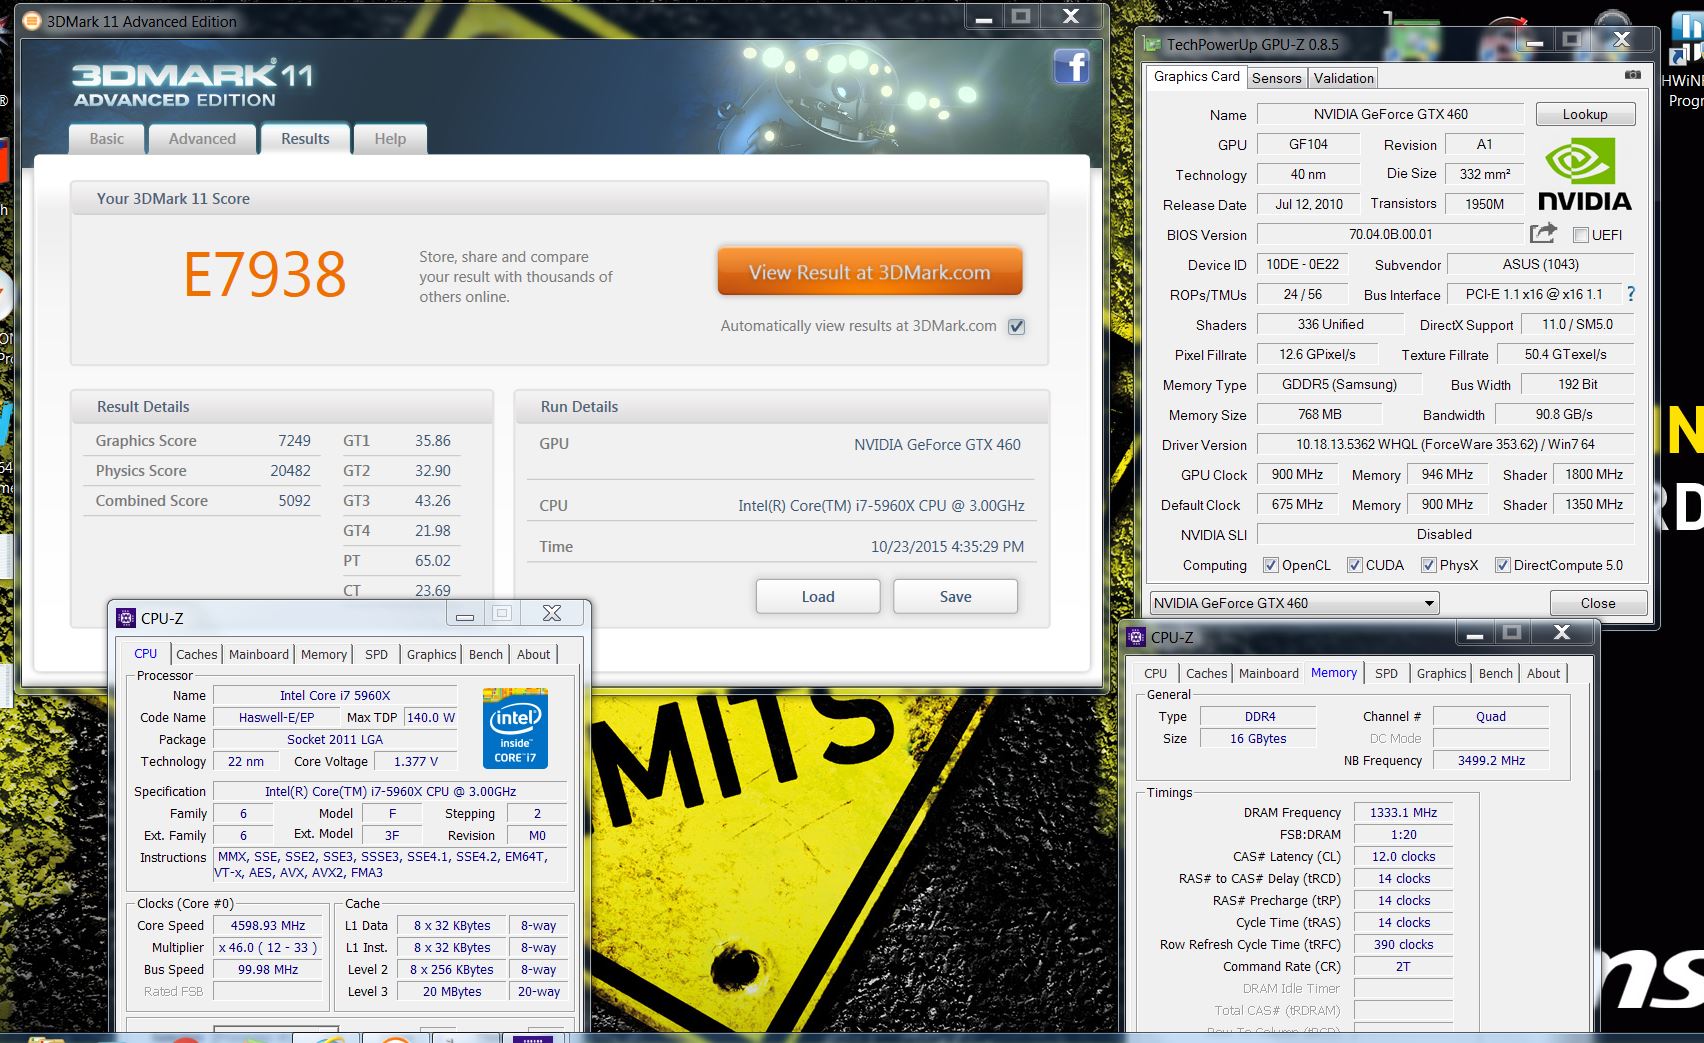Click the Lookup button in GPU-Z
The height and width of the screenshot is (1043, 1704).
(1585, 114)
